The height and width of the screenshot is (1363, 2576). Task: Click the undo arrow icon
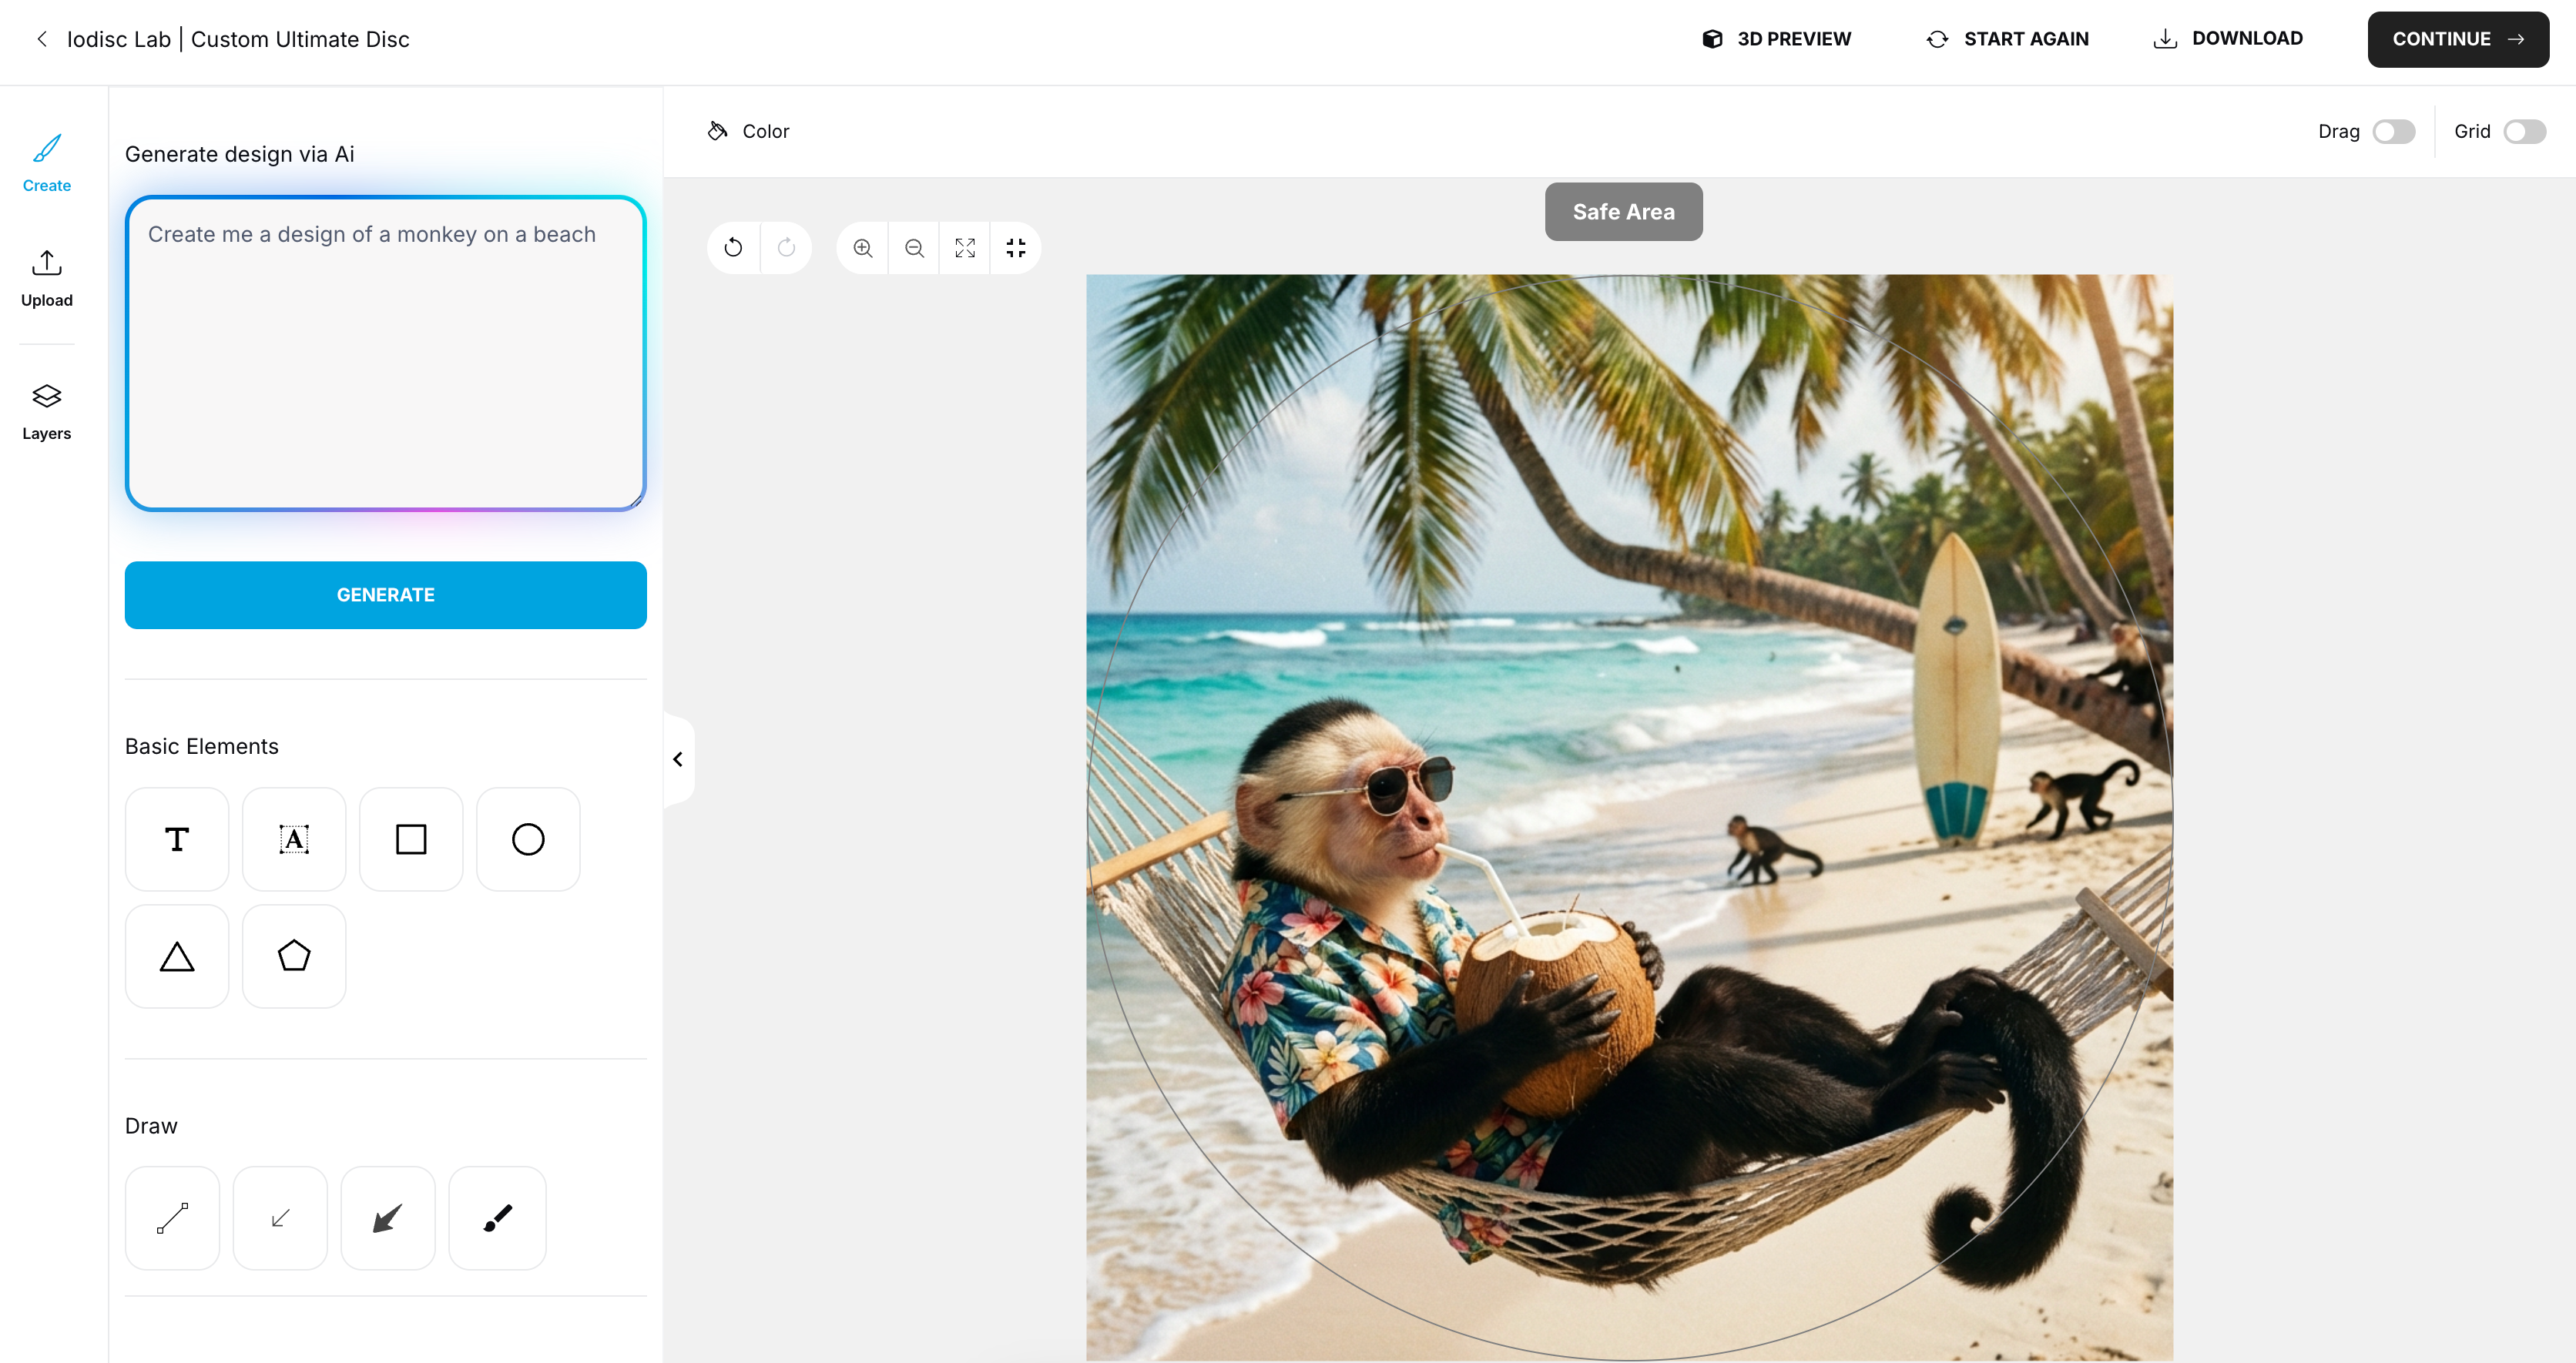coord(733,248)
